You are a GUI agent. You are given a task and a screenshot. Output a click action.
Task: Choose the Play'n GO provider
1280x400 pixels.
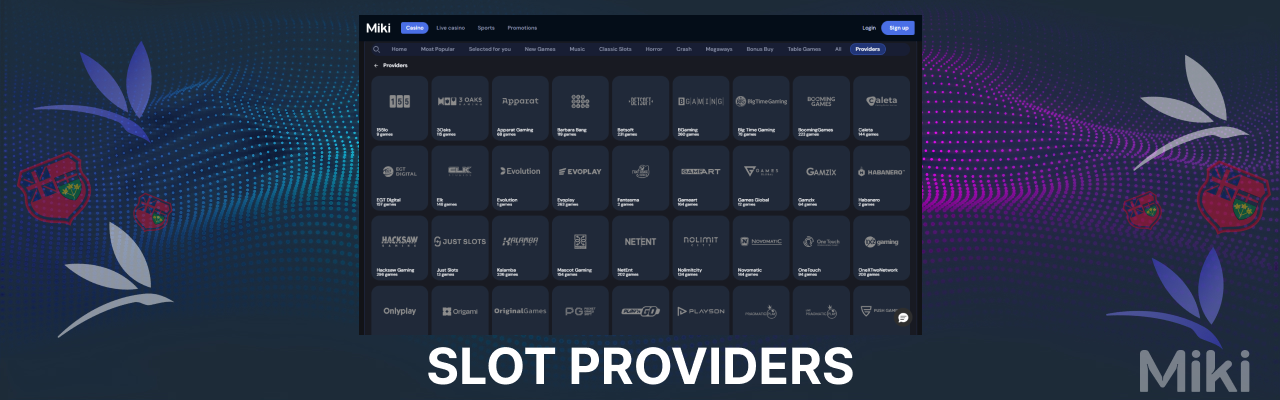coord(640,311)
